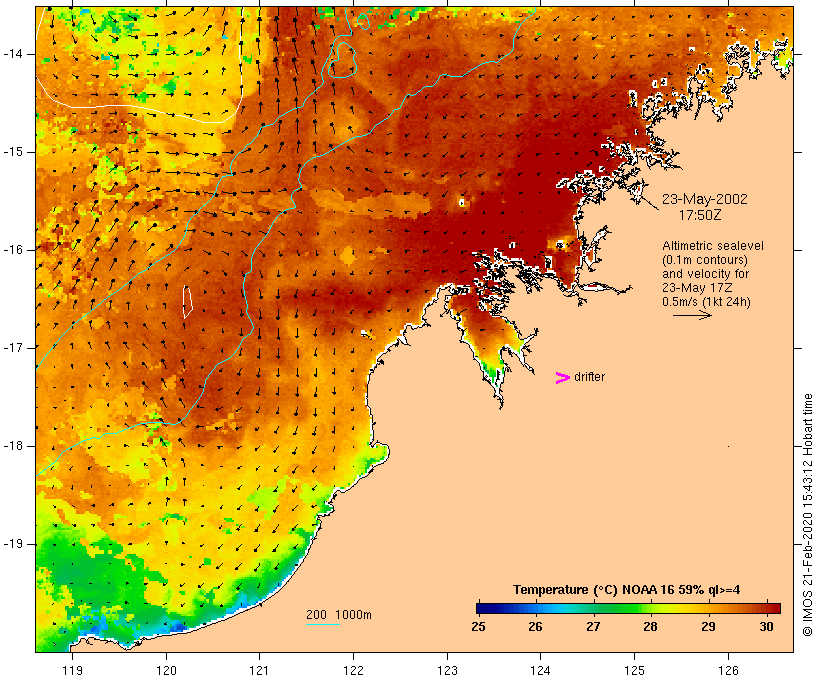This screenshot has height=680, width=820.
Task: Click the velocity scale arrow under 0.5m/s
Action: click(x=692, y=315)
